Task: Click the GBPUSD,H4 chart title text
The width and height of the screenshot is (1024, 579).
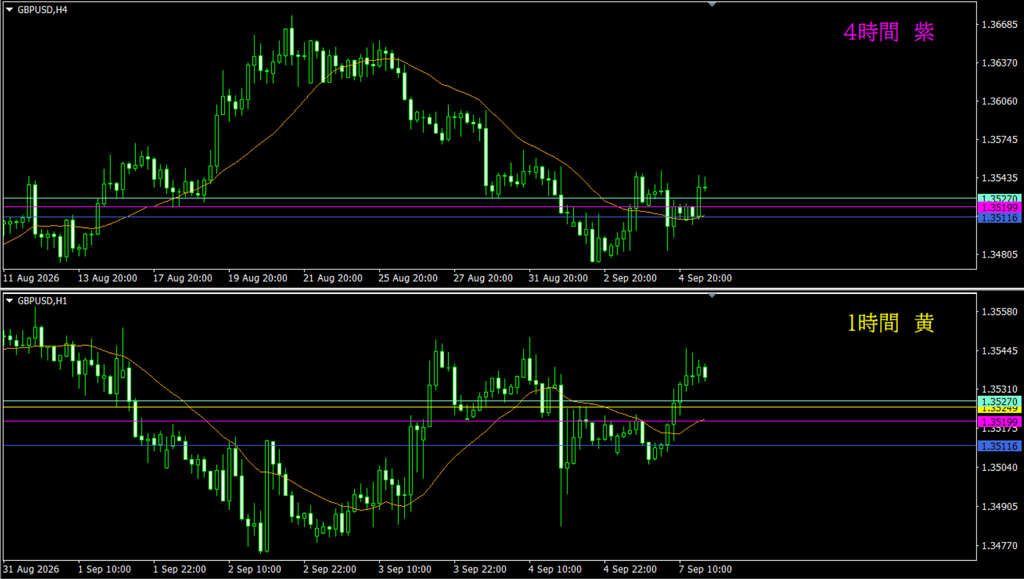Action: point(42,10)
